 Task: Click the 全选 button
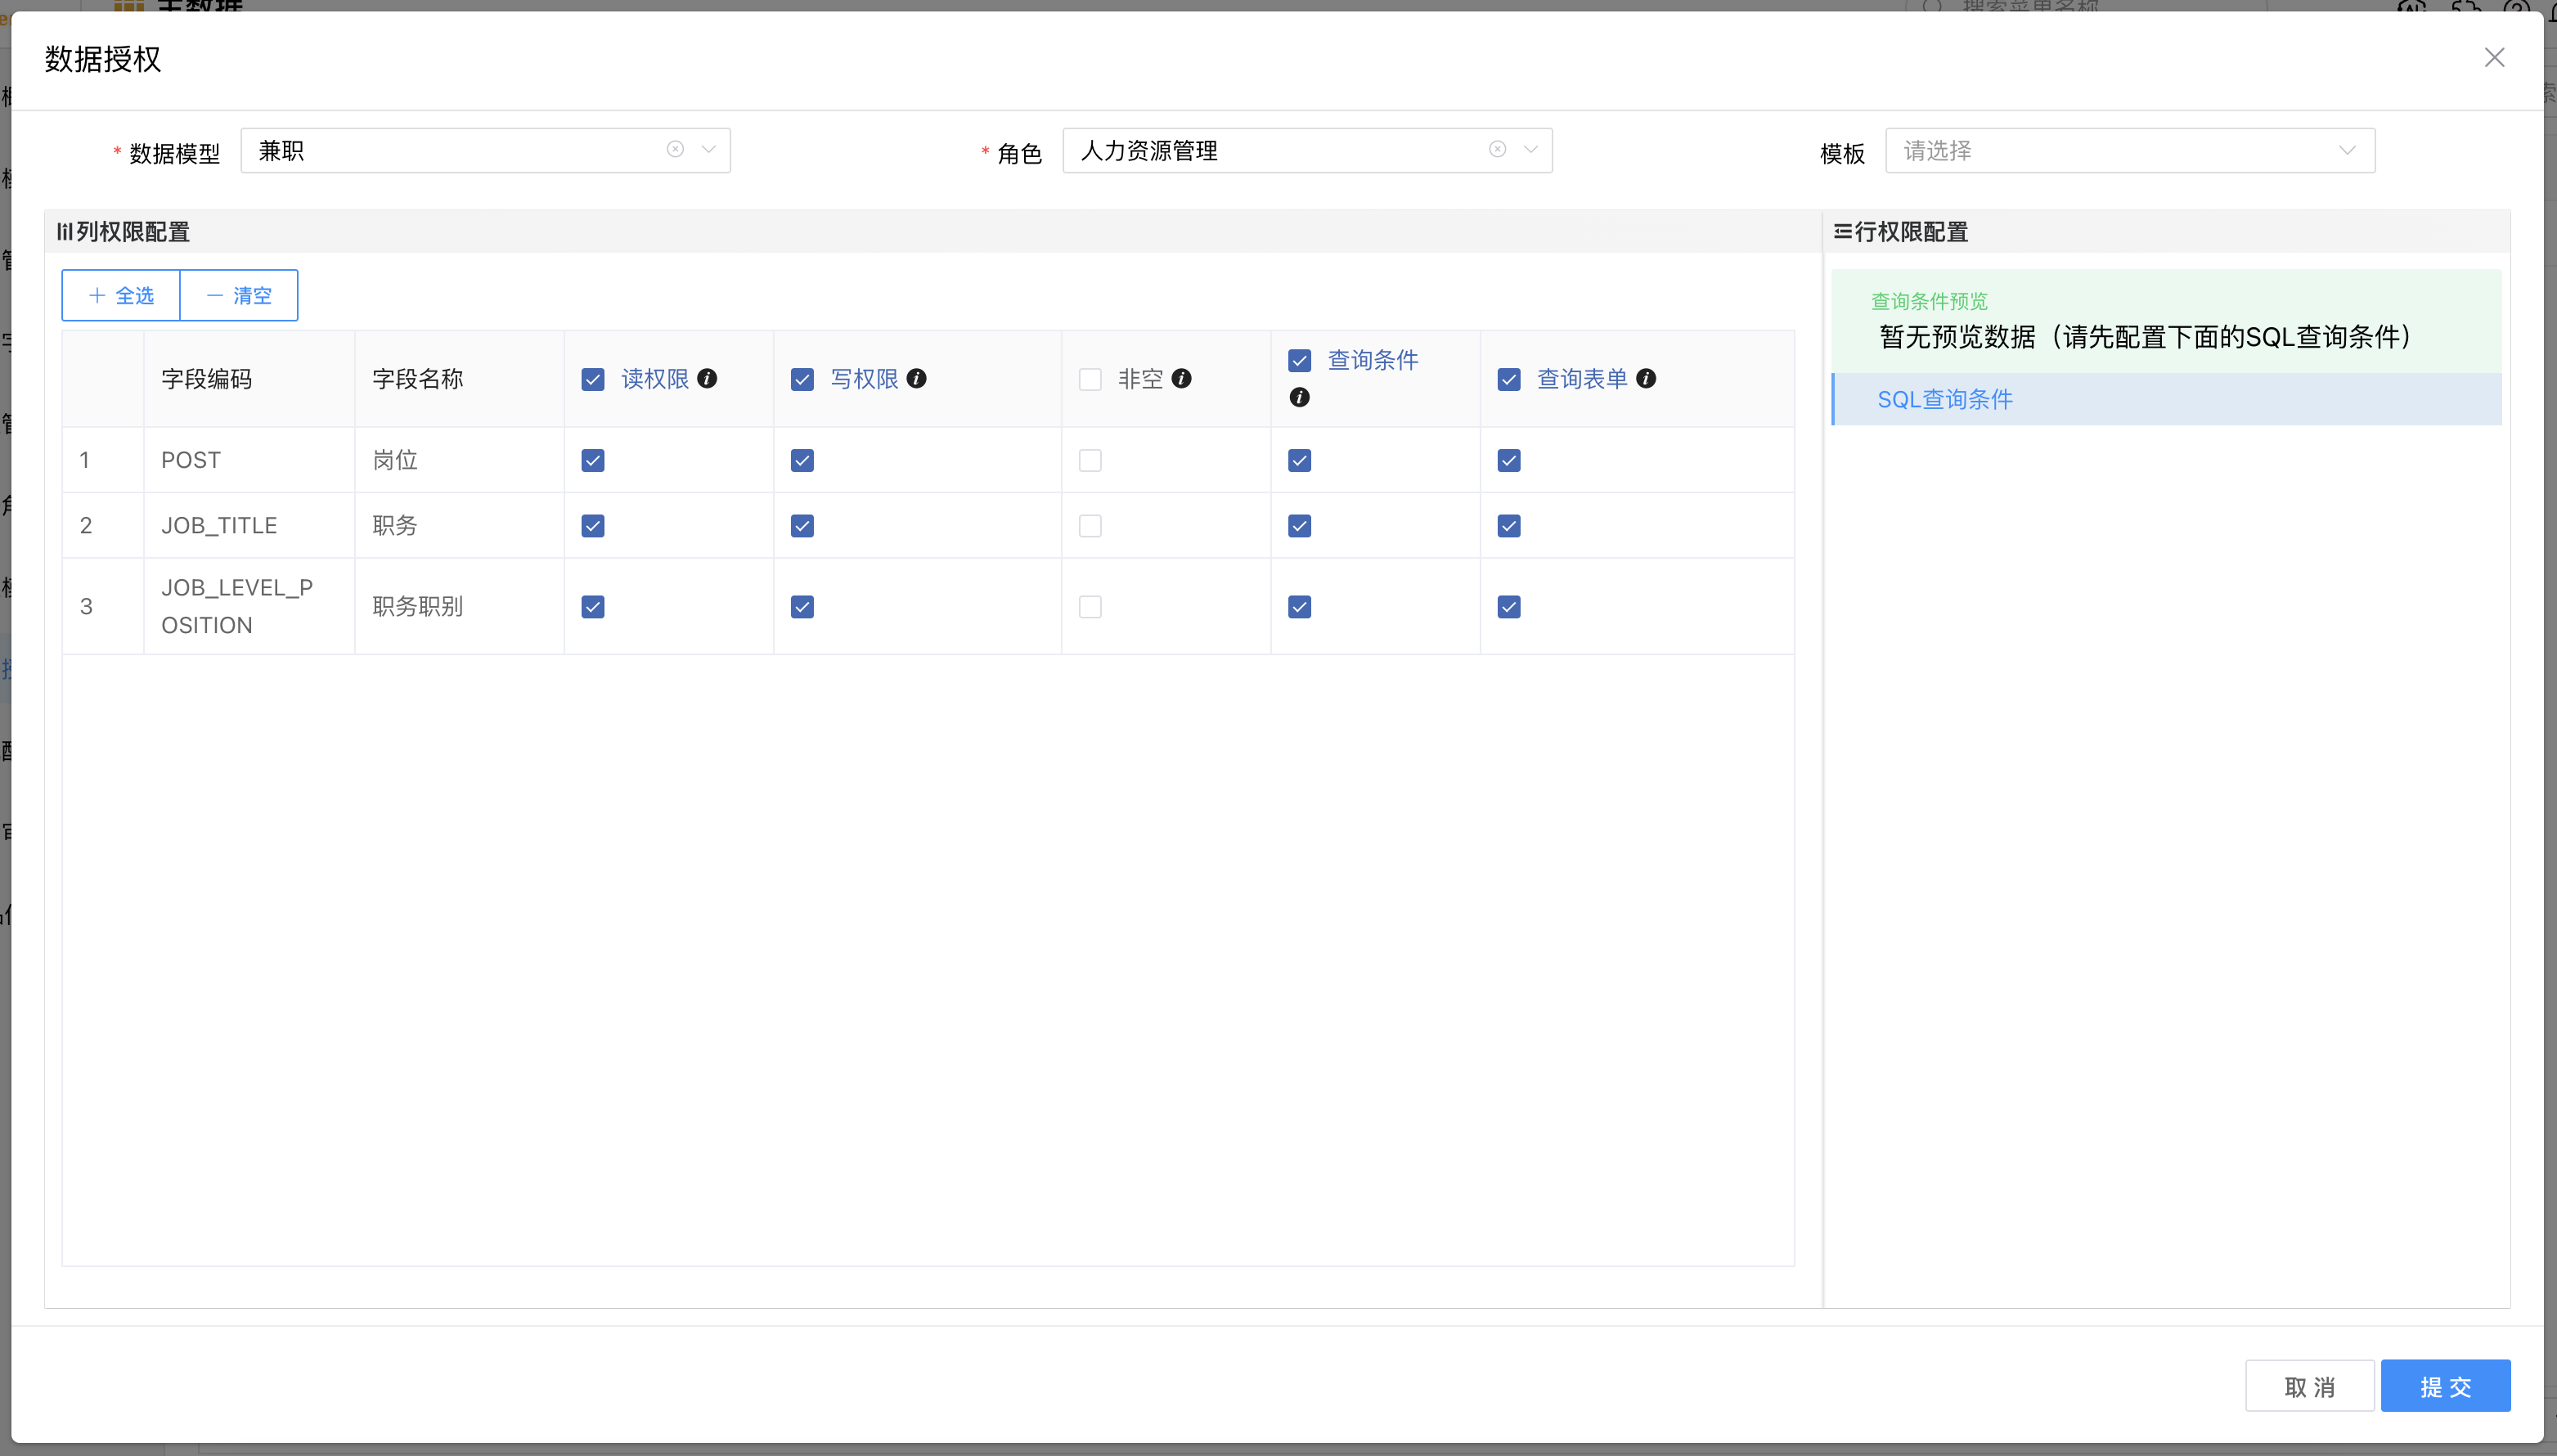click(x=121, y=295)
